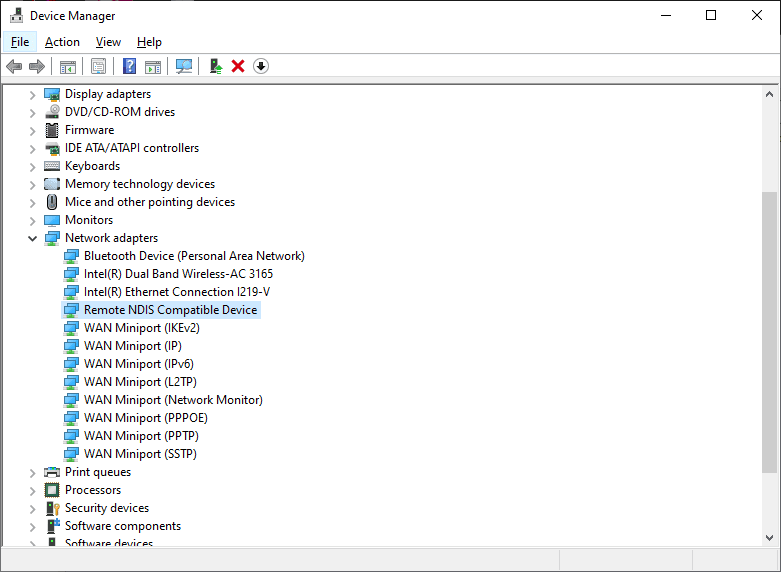Click the Security devices key icon
The width and height of the screenshot is (781, 572).
tap(52, 508)
